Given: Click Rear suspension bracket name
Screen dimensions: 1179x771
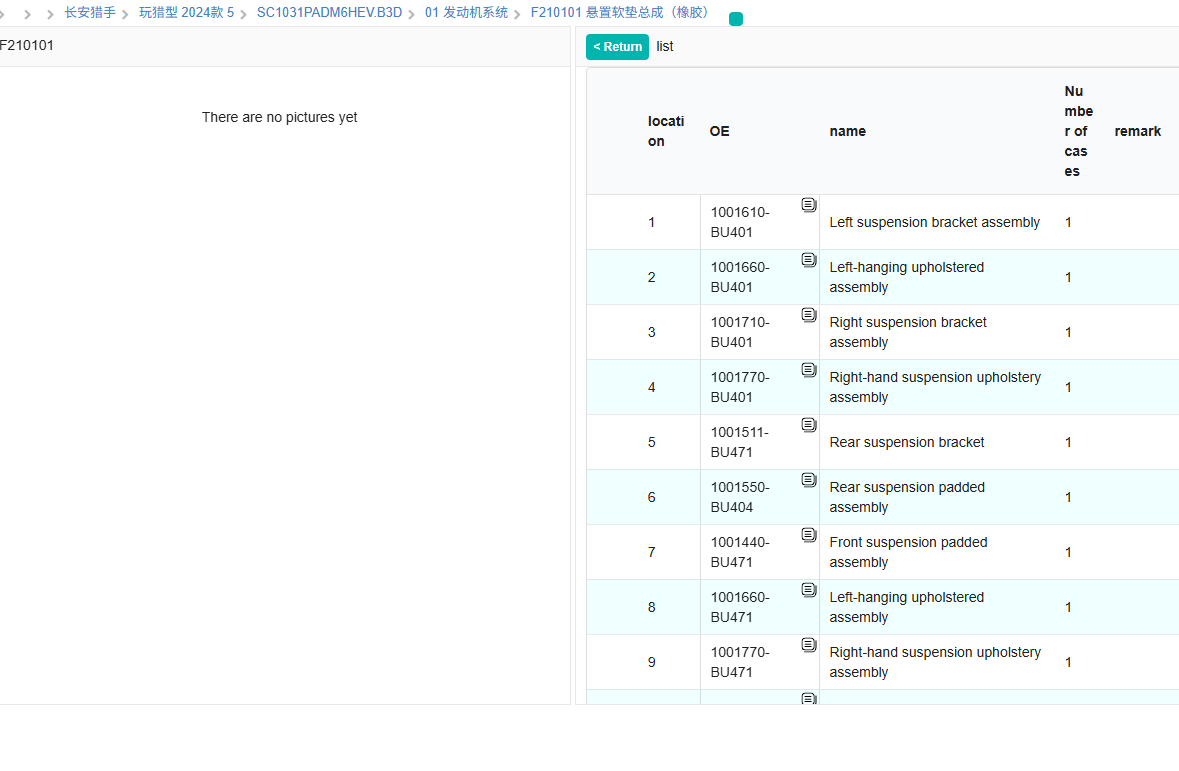Looking at the screenshot, I should tap(907, 442).
